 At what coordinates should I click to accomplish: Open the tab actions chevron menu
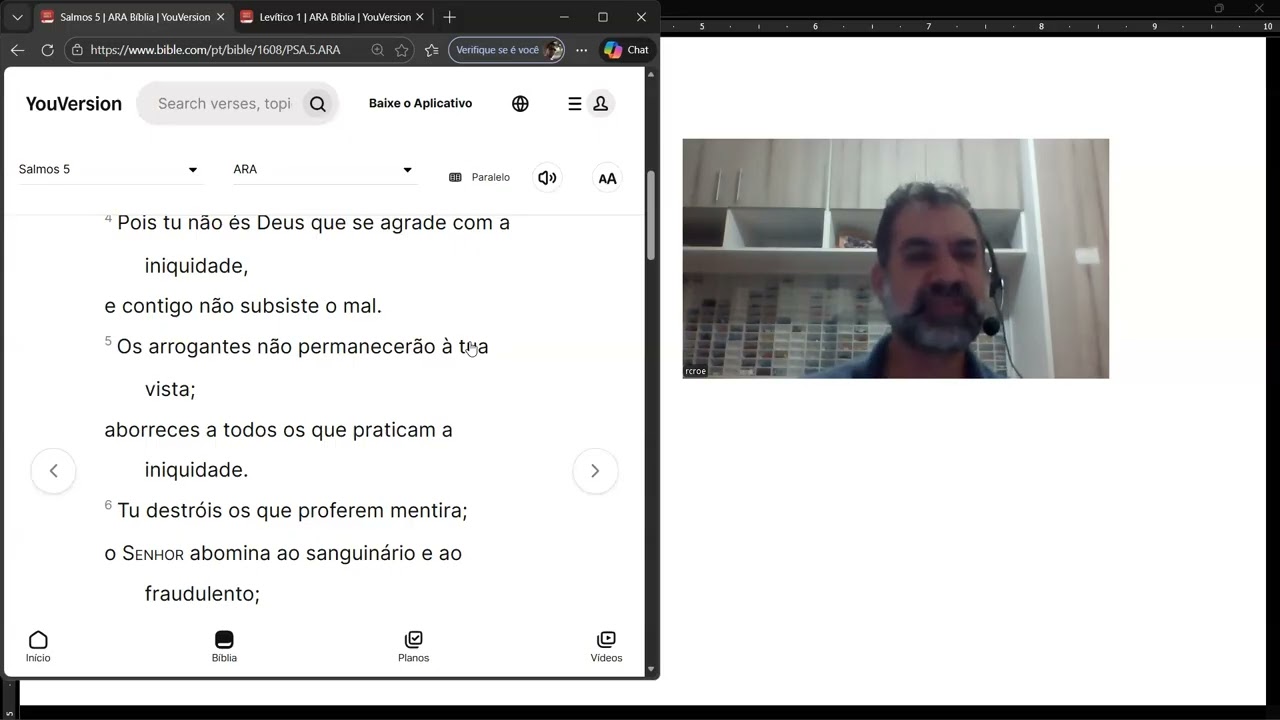[x=17, y=17]
